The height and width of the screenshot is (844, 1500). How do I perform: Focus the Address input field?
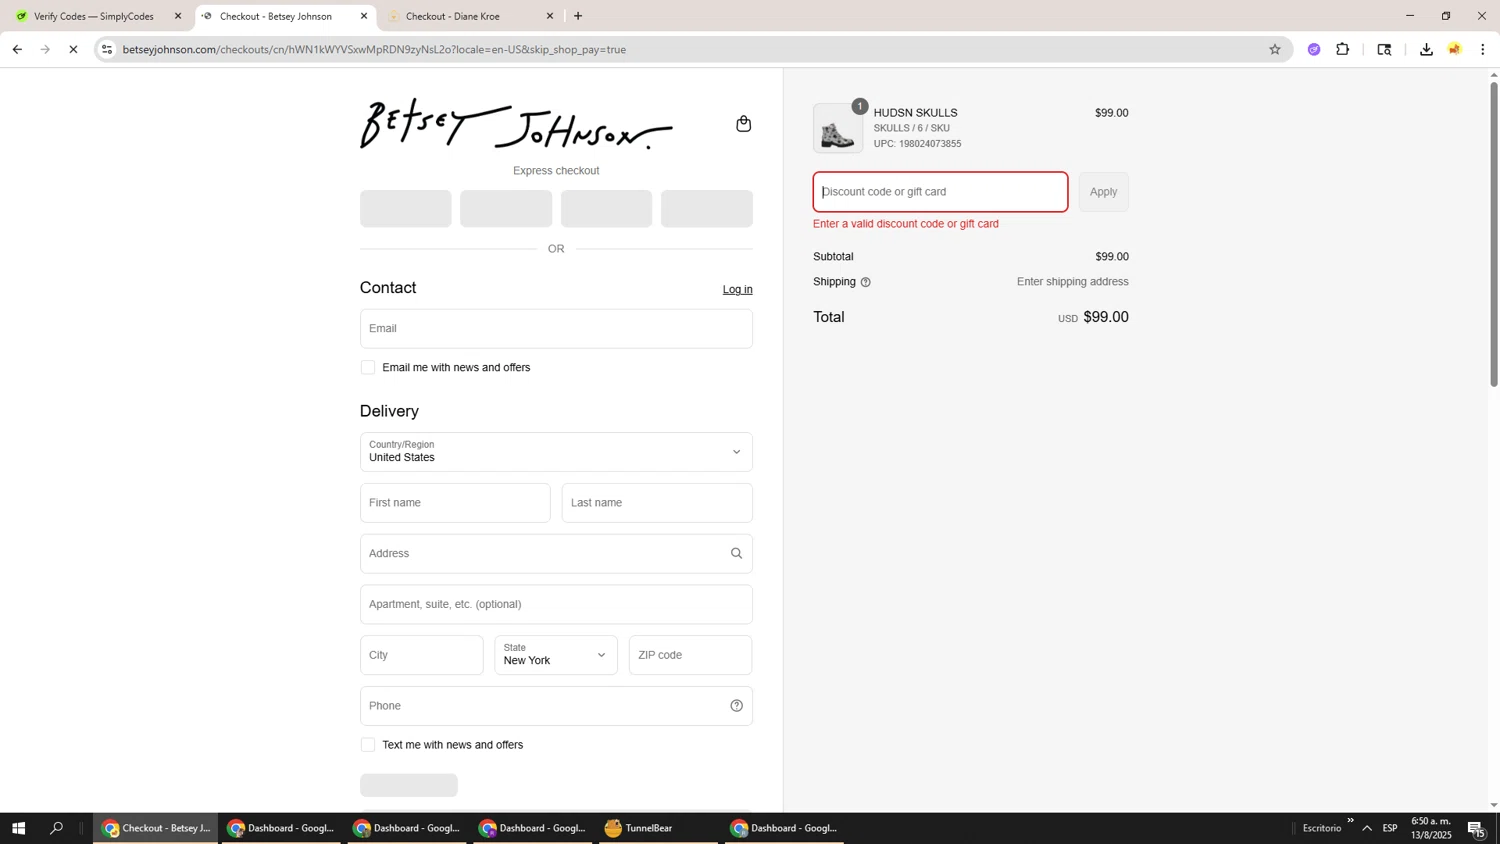tap(556, 554)
